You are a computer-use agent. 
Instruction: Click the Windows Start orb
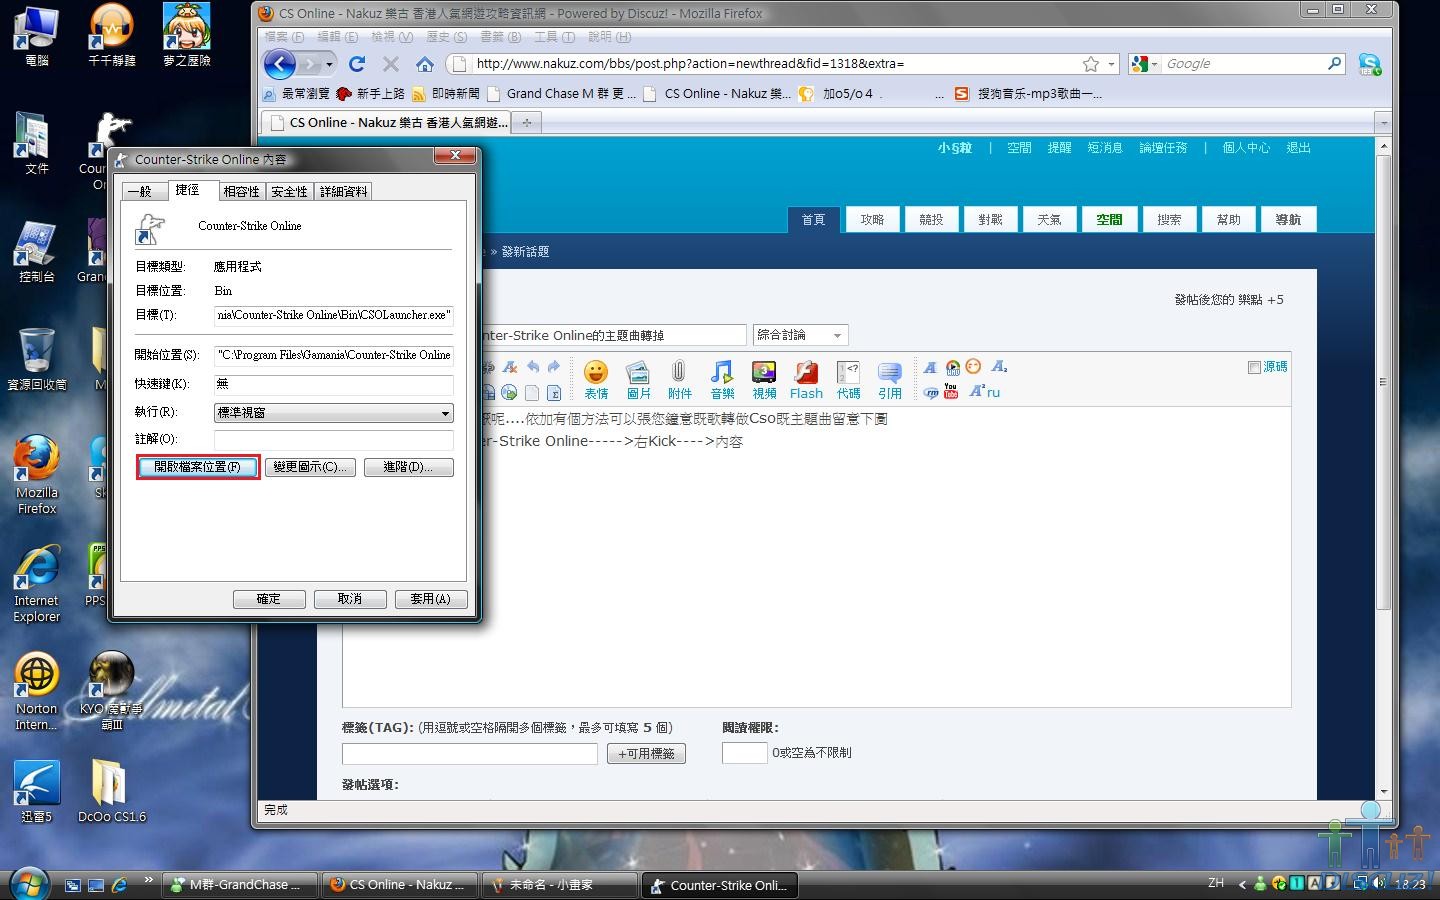(x=27, y=884)
